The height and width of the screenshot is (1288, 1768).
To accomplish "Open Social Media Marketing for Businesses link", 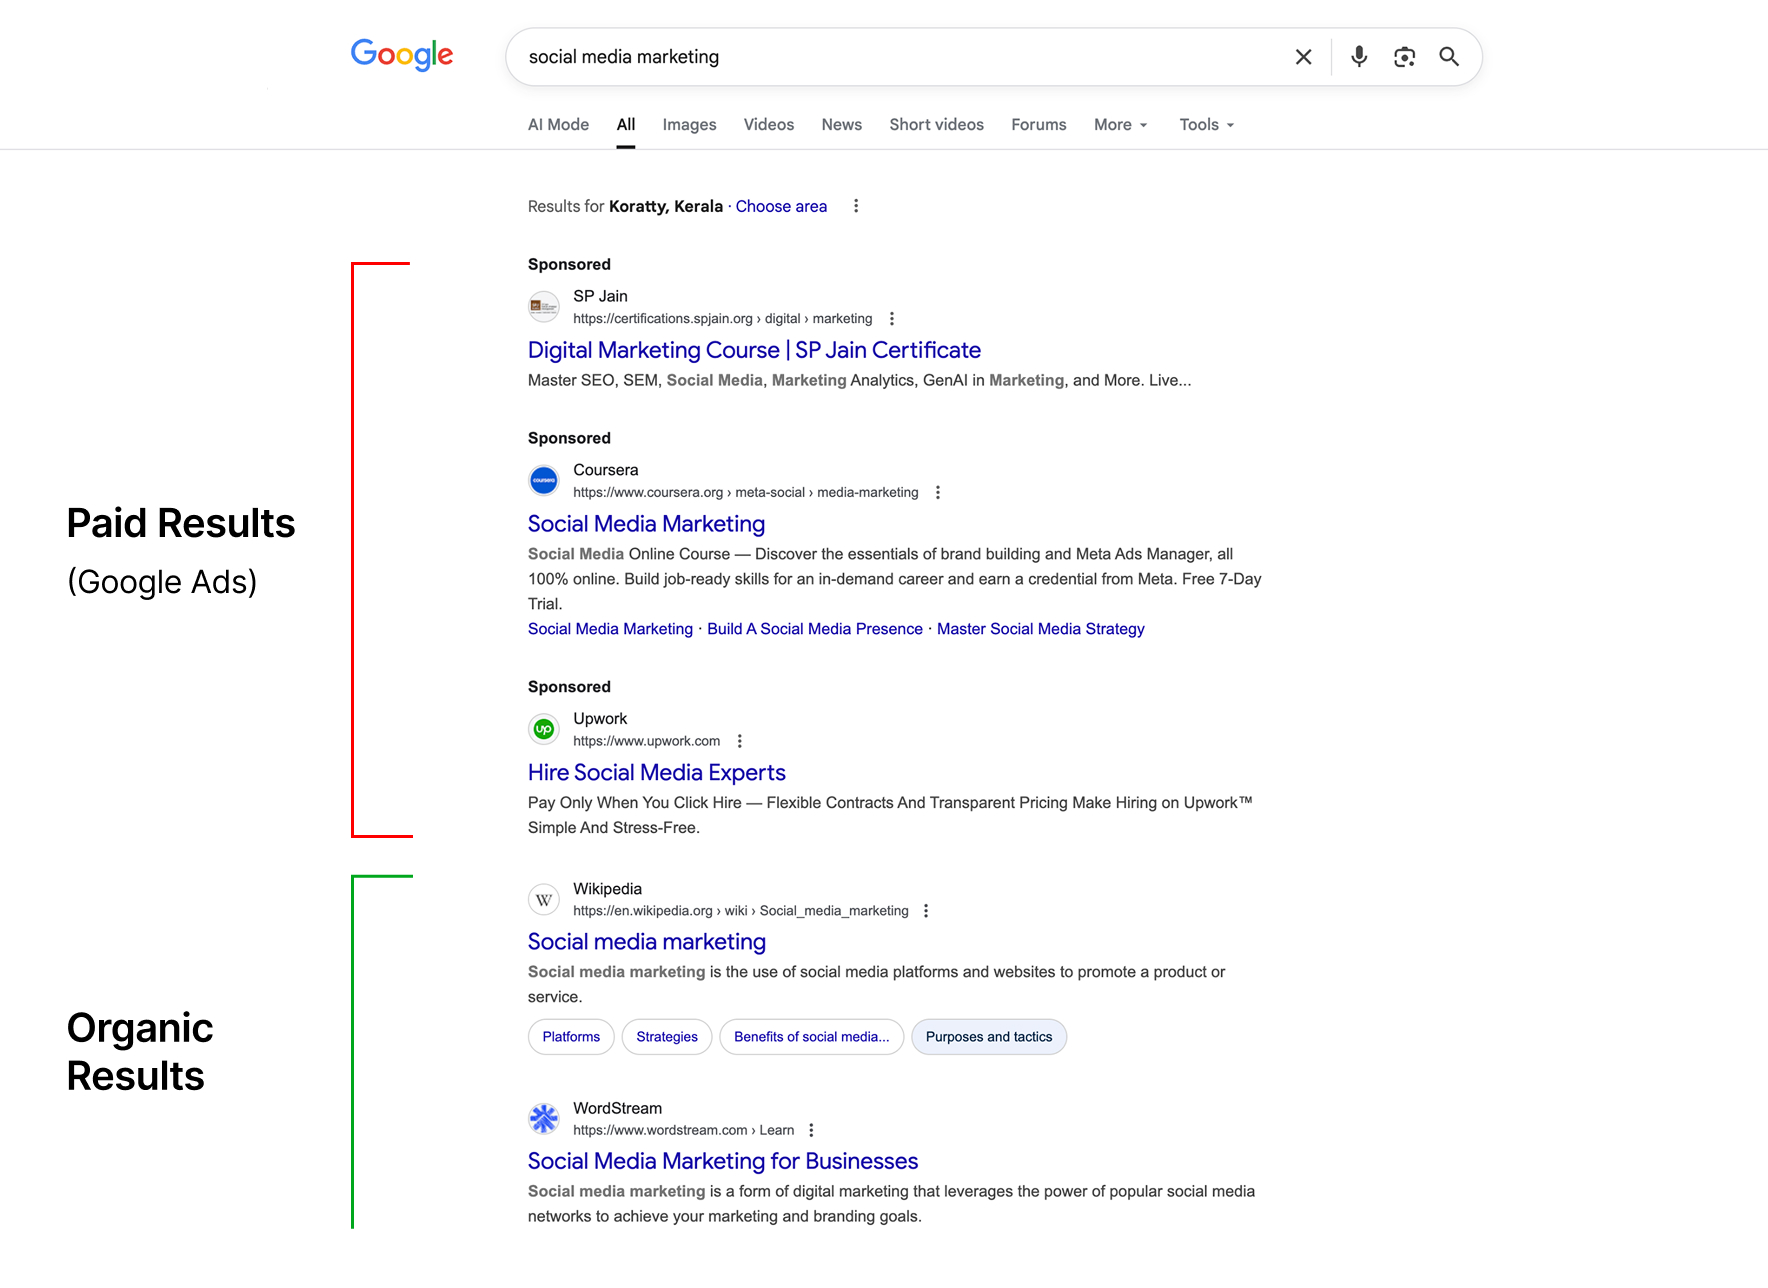I will (723, 1161).
